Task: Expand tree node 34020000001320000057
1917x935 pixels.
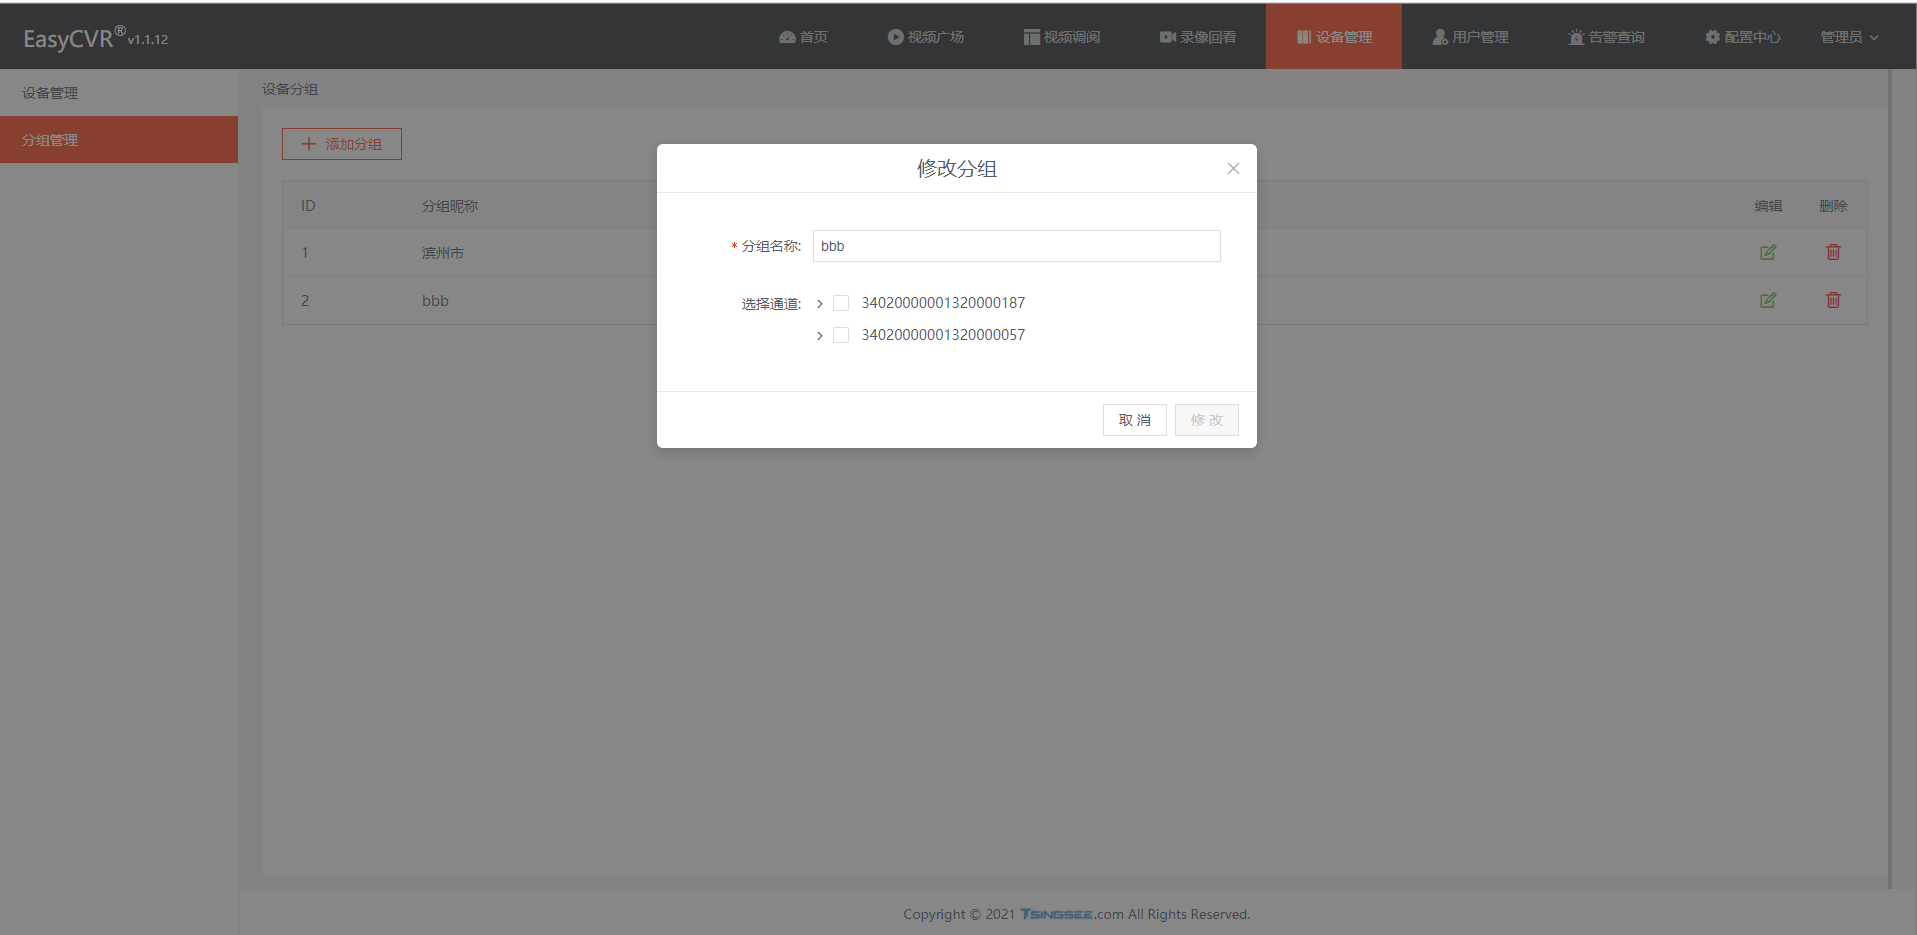Action: point(820,336)
